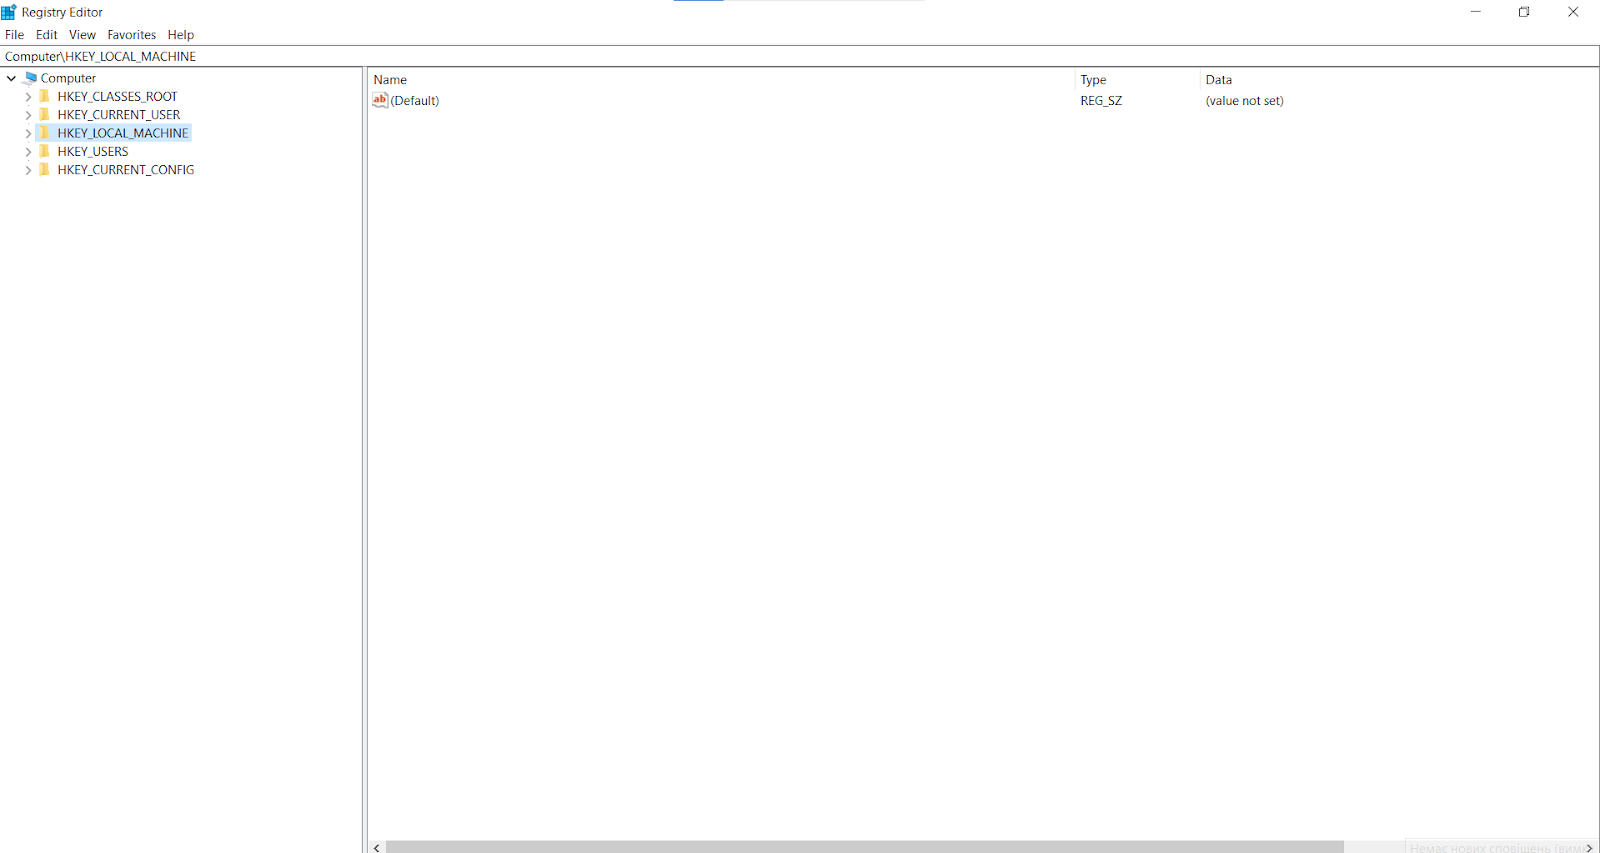Click the horizontal scrollbar left arrow

[376, 847]
